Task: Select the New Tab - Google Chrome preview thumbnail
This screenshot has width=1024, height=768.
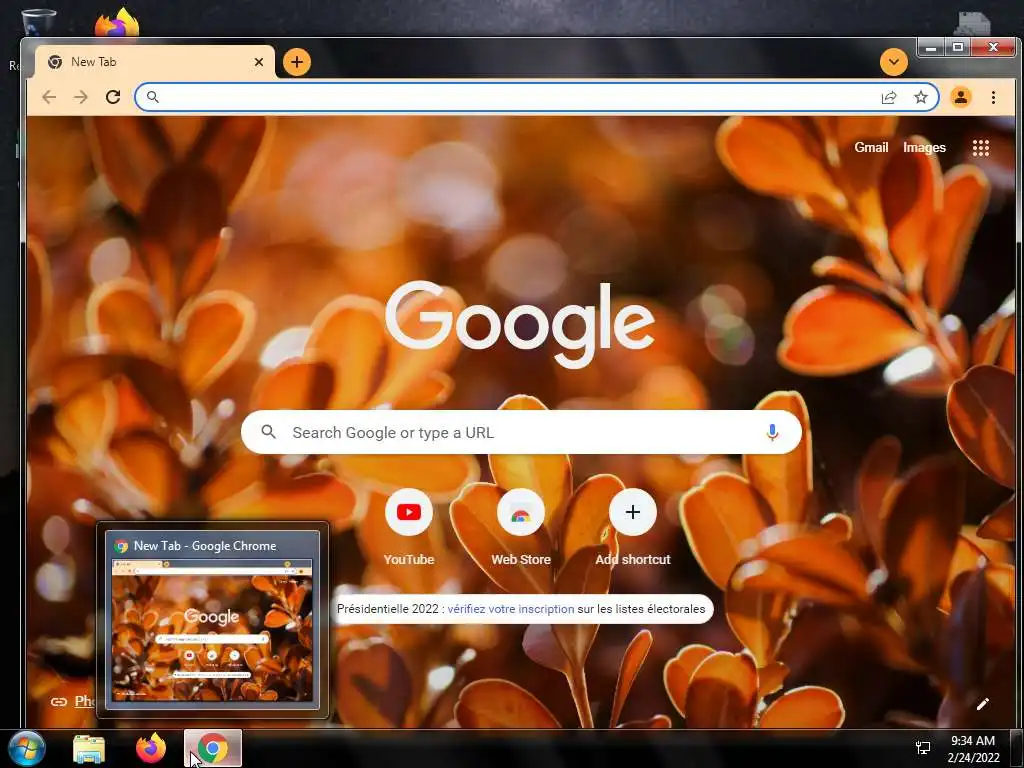Action: 212,620
